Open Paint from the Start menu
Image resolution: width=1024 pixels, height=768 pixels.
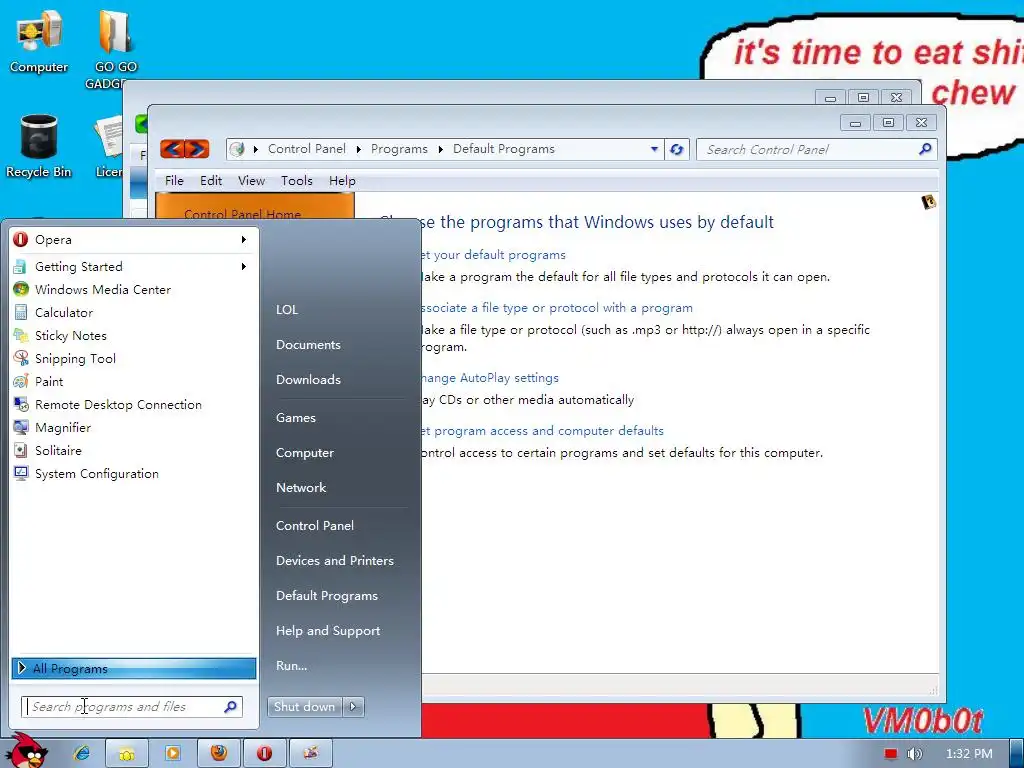coord(134,381)
